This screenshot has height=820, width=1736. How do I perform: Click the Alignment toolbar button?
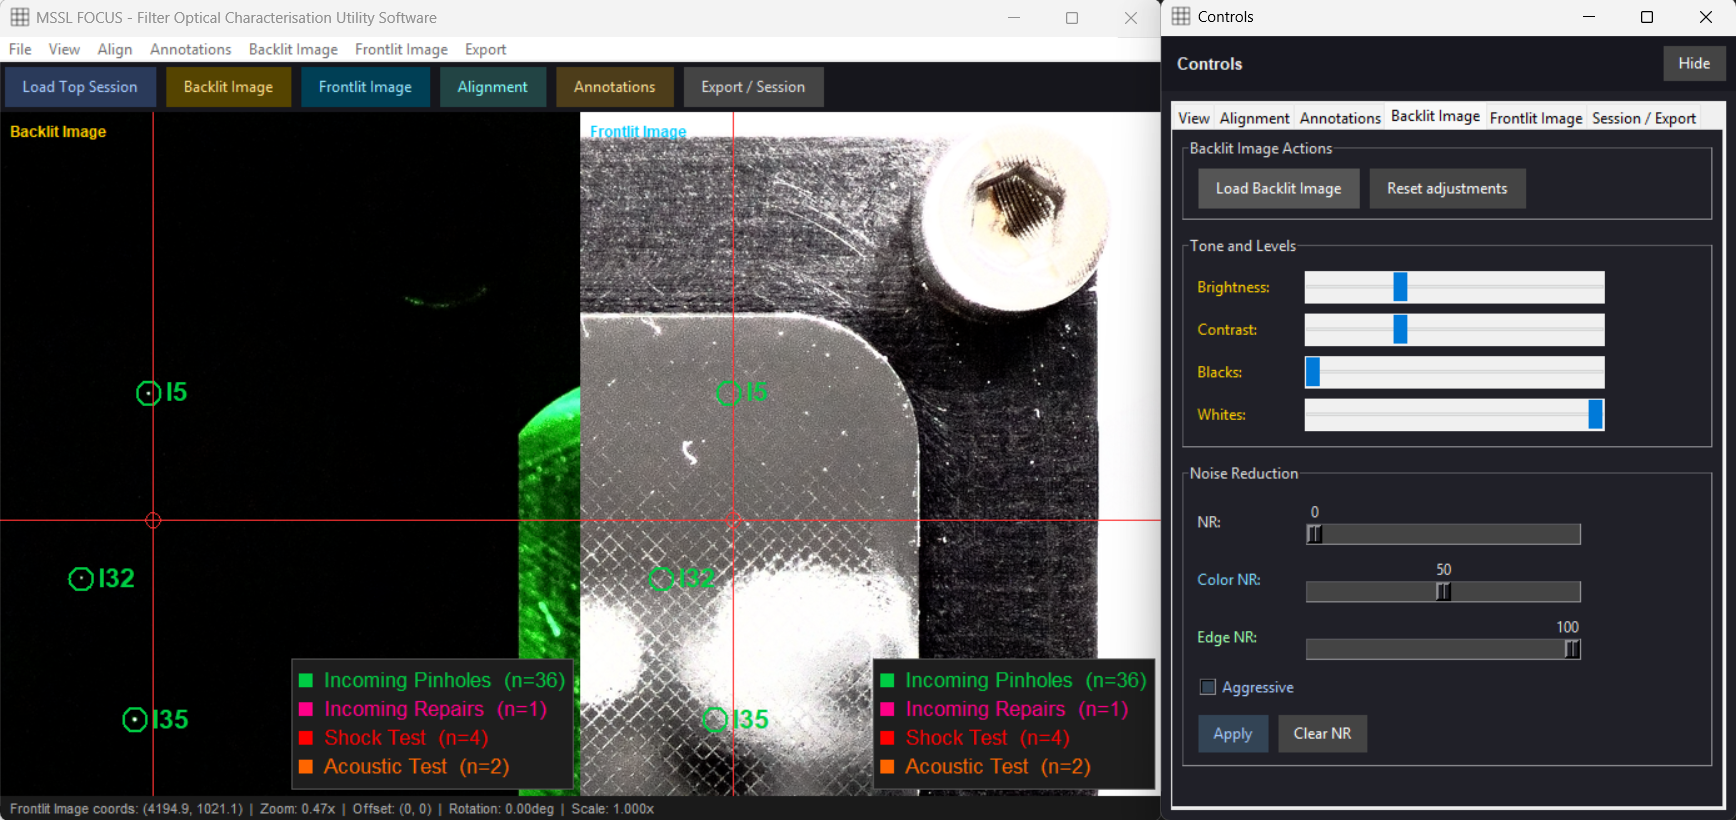[492, 87]
